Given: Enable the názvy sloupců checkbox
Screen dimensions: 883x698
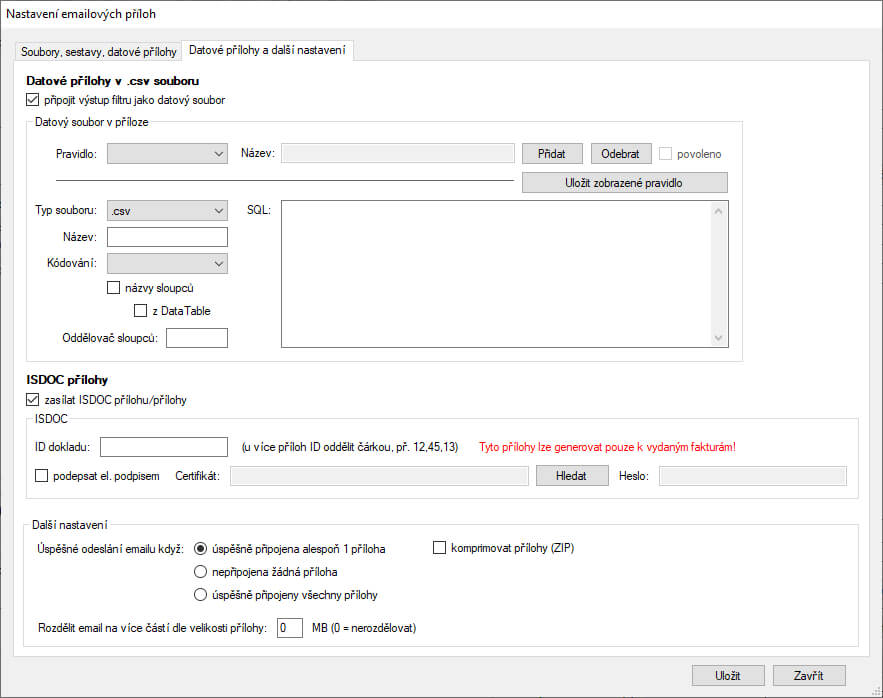Looking at the screenshot, I should pyautogui.click(x=114, y=288).
